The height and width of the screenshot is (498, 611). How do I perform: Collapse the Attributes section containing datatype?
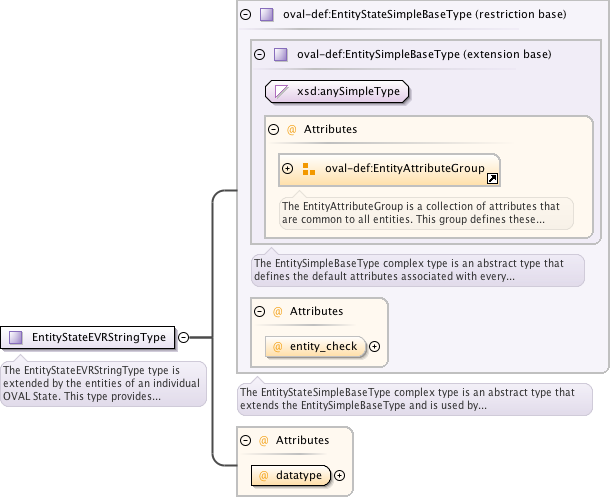245,440
